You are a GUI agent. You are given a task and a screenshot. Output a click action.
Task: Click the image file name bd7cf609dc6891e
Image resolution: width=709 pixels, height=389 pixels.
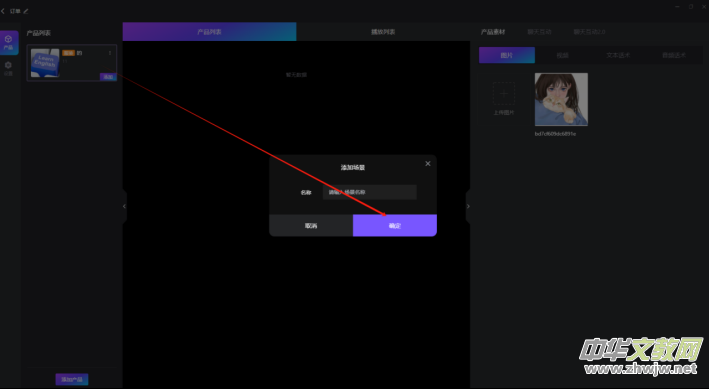pos(555,134)
